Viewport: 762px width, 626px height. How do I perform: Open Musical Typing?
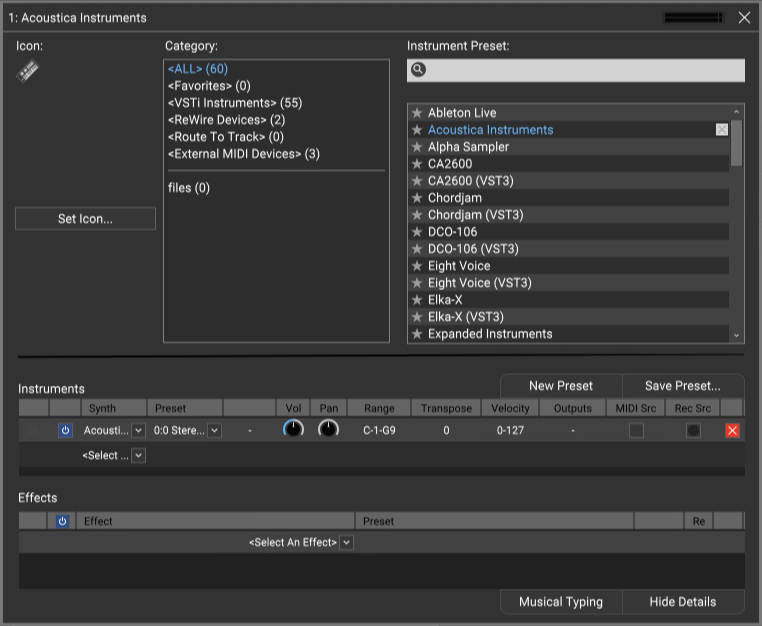[561, 602]
